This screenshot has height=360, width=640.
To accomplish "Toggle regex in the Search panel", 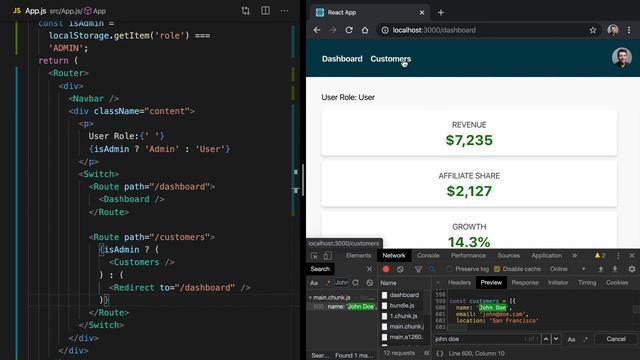I will [327, 283].
